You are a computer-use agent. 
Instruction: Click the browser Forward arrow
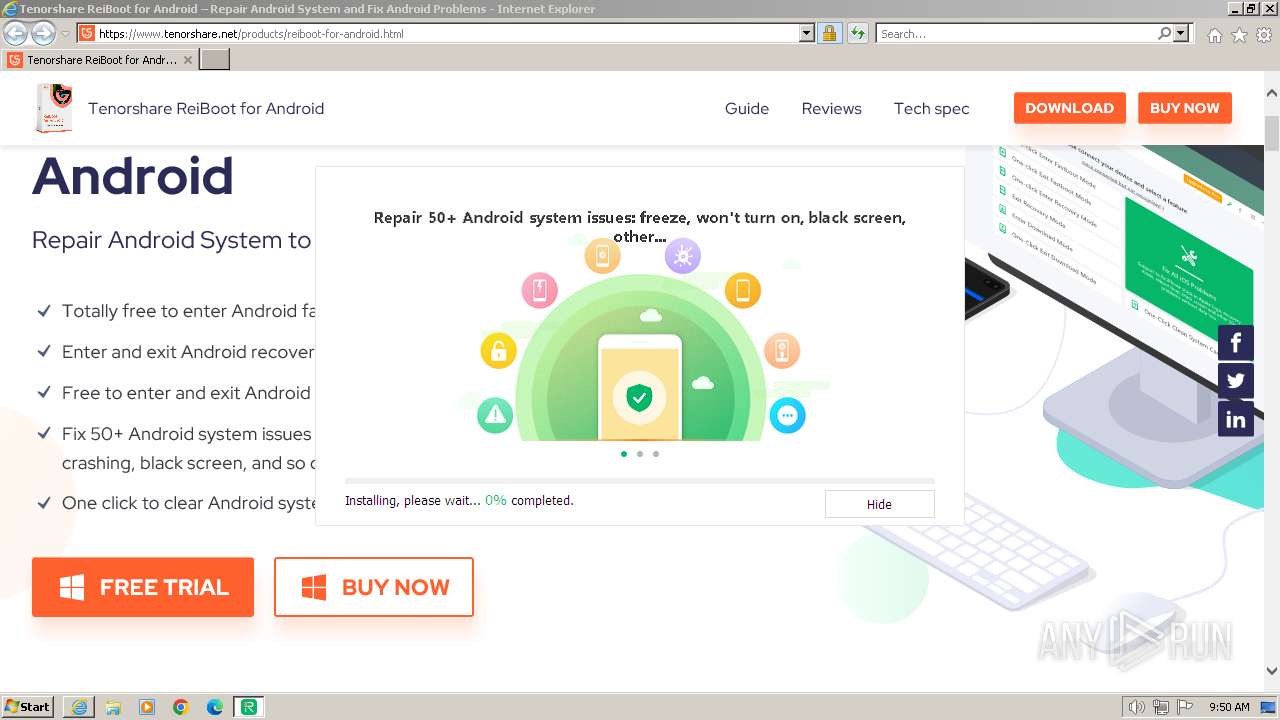[43, 33]
